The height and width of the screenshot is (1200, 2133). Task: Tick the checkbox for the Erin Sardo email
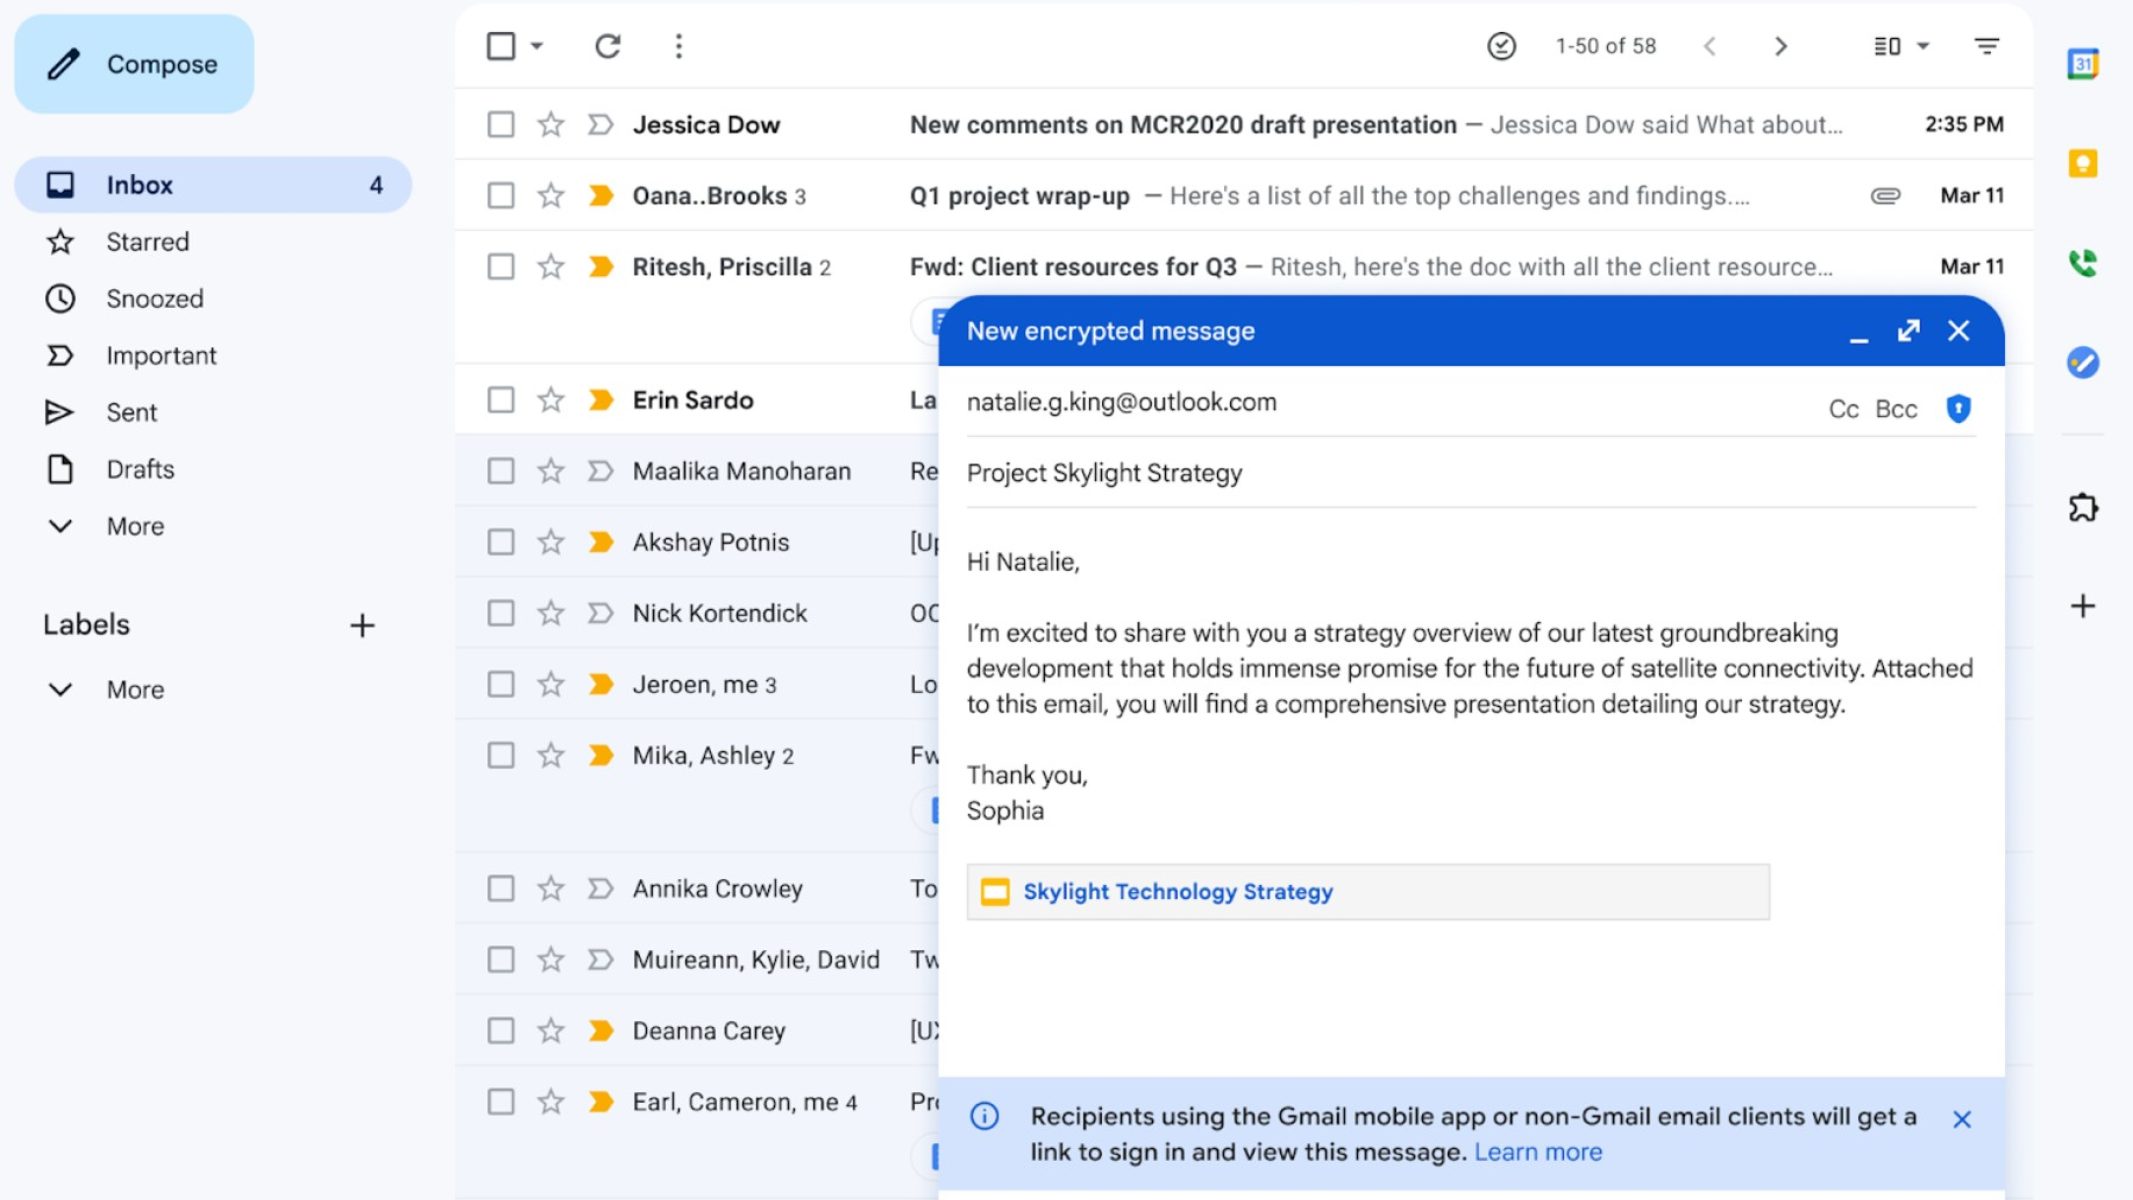pyautogui.click(x=500, y=400)
